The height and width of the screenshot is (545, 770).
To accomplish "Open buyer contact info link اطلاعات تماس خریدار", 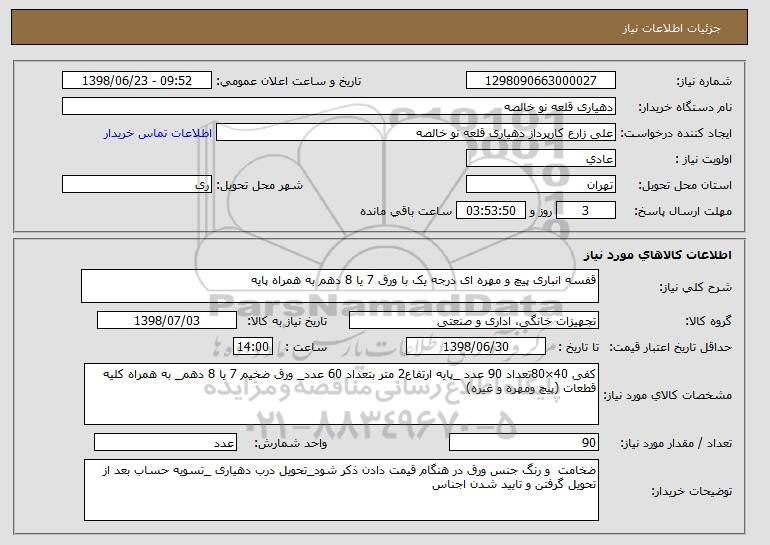I will (x=158, y=133).
